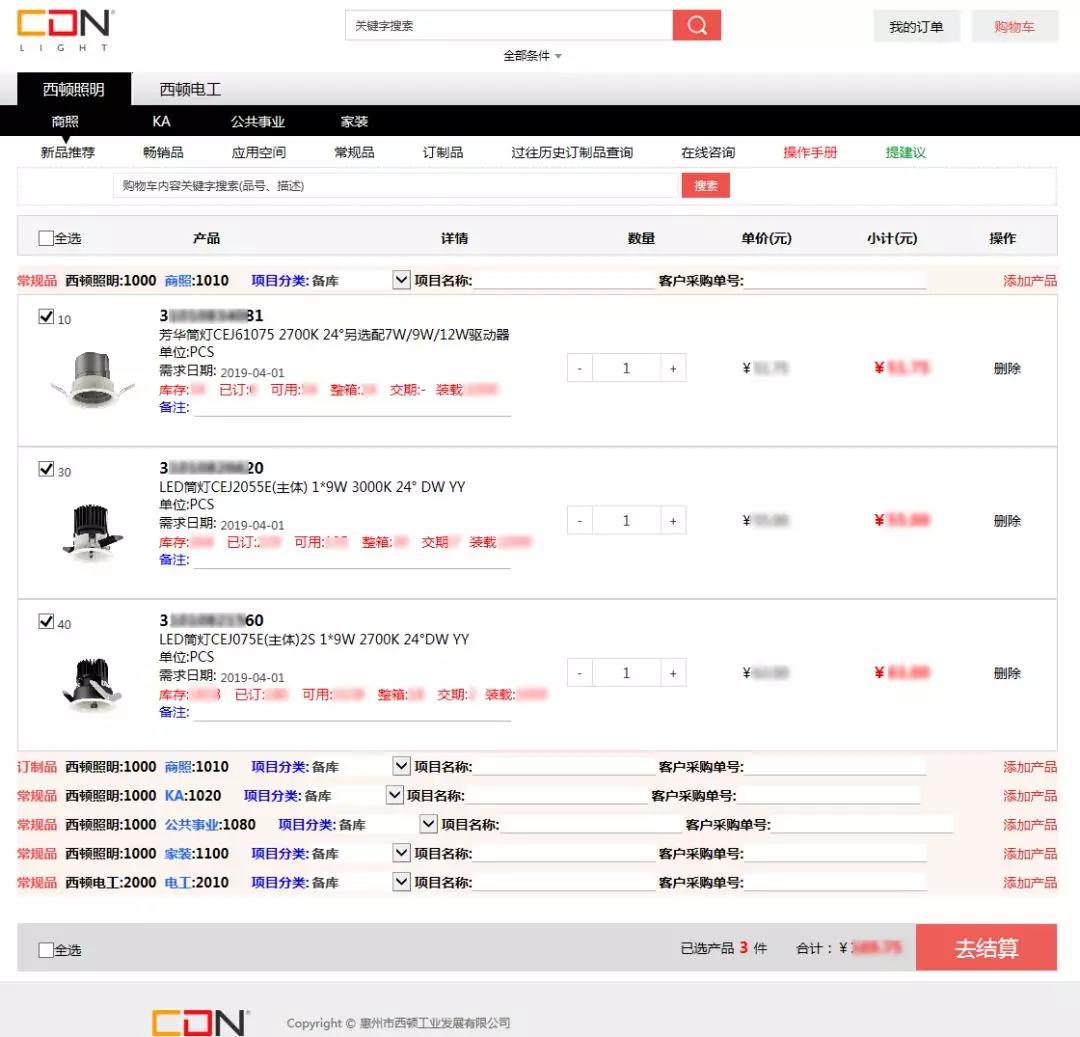Toggle the 全选 checkbox in table header
The height and width of the screenshot is (1037, 1080).
coord(46,238)
